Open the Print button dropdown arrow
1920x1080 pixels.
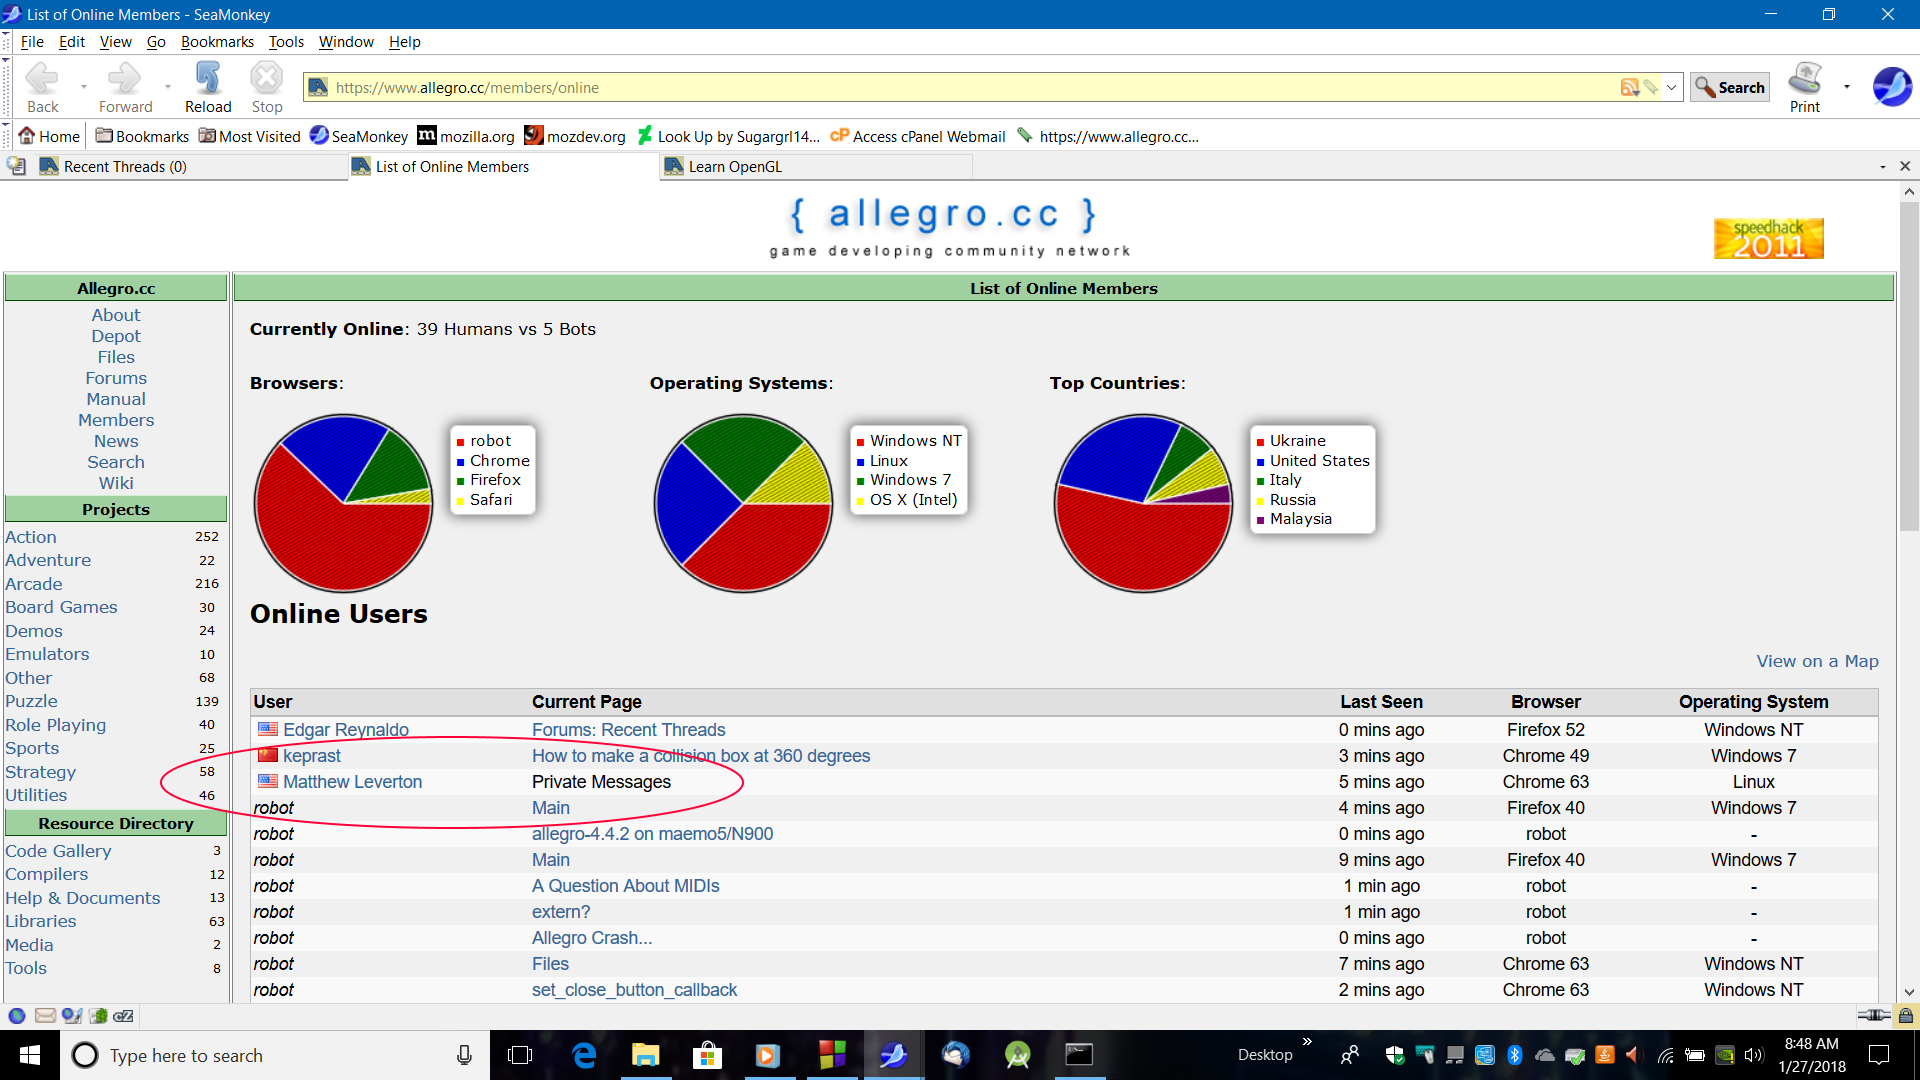tap(1847, 87)
